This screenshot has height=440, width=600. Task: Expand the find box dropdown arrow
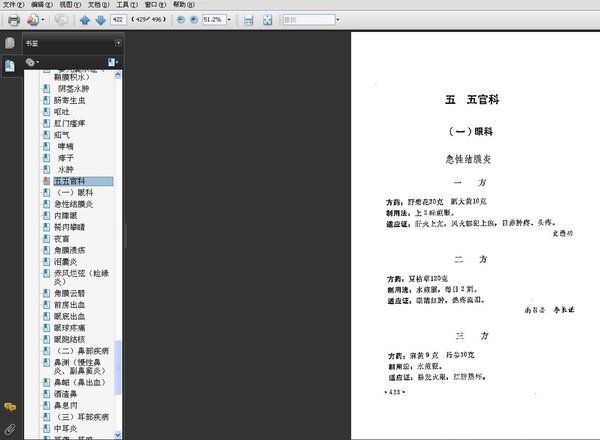pyautogui.click(x=338, y=20)
